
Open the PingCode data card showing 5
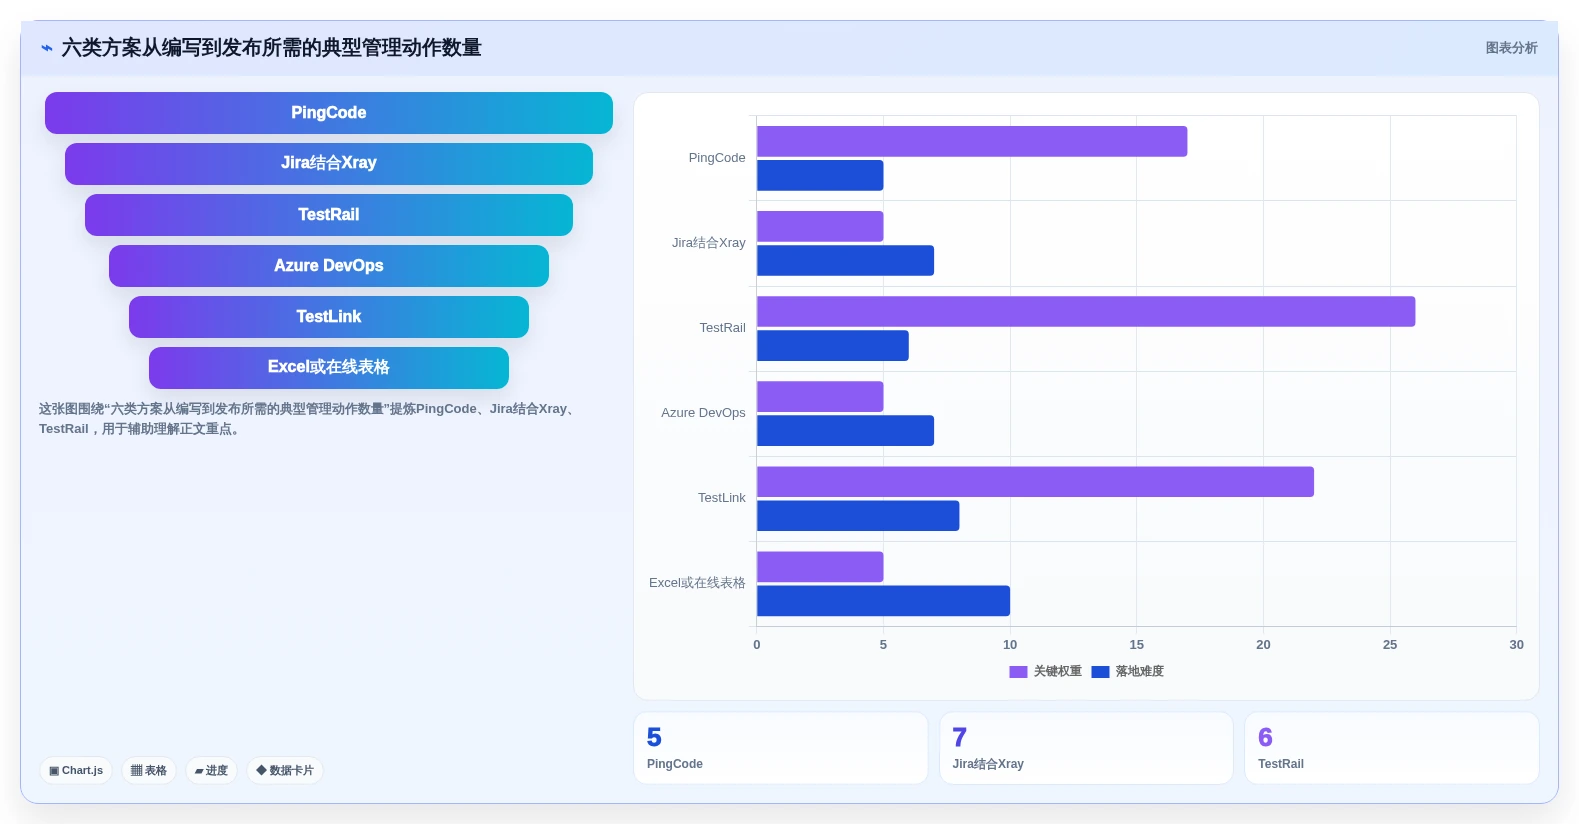[781, 748]
